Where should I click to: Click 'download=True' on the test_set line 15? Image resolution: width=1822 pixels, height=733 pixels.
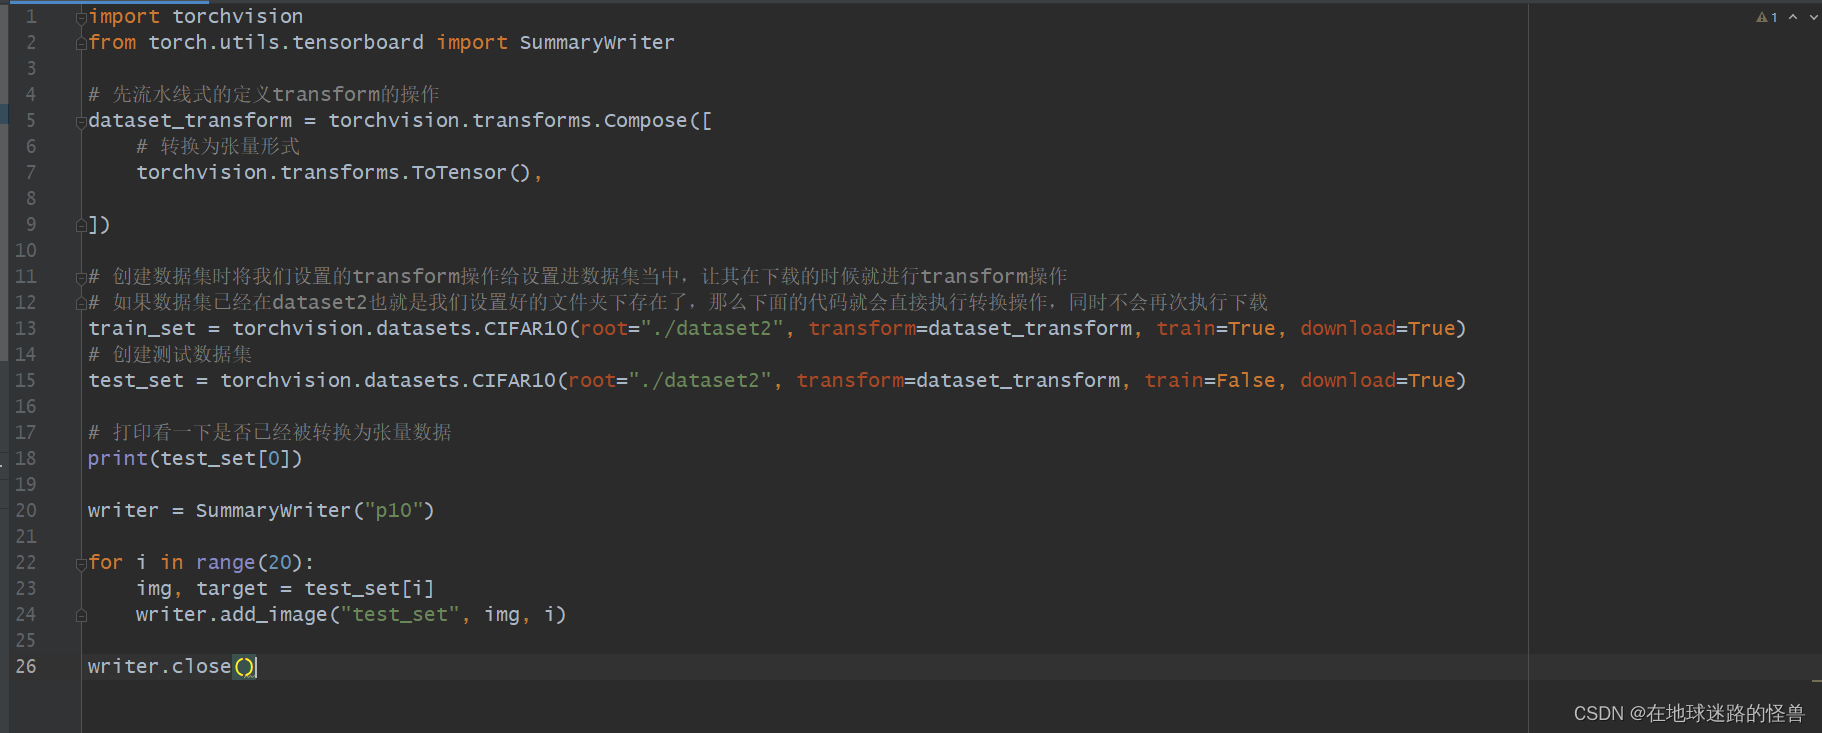pos(1378,380)
